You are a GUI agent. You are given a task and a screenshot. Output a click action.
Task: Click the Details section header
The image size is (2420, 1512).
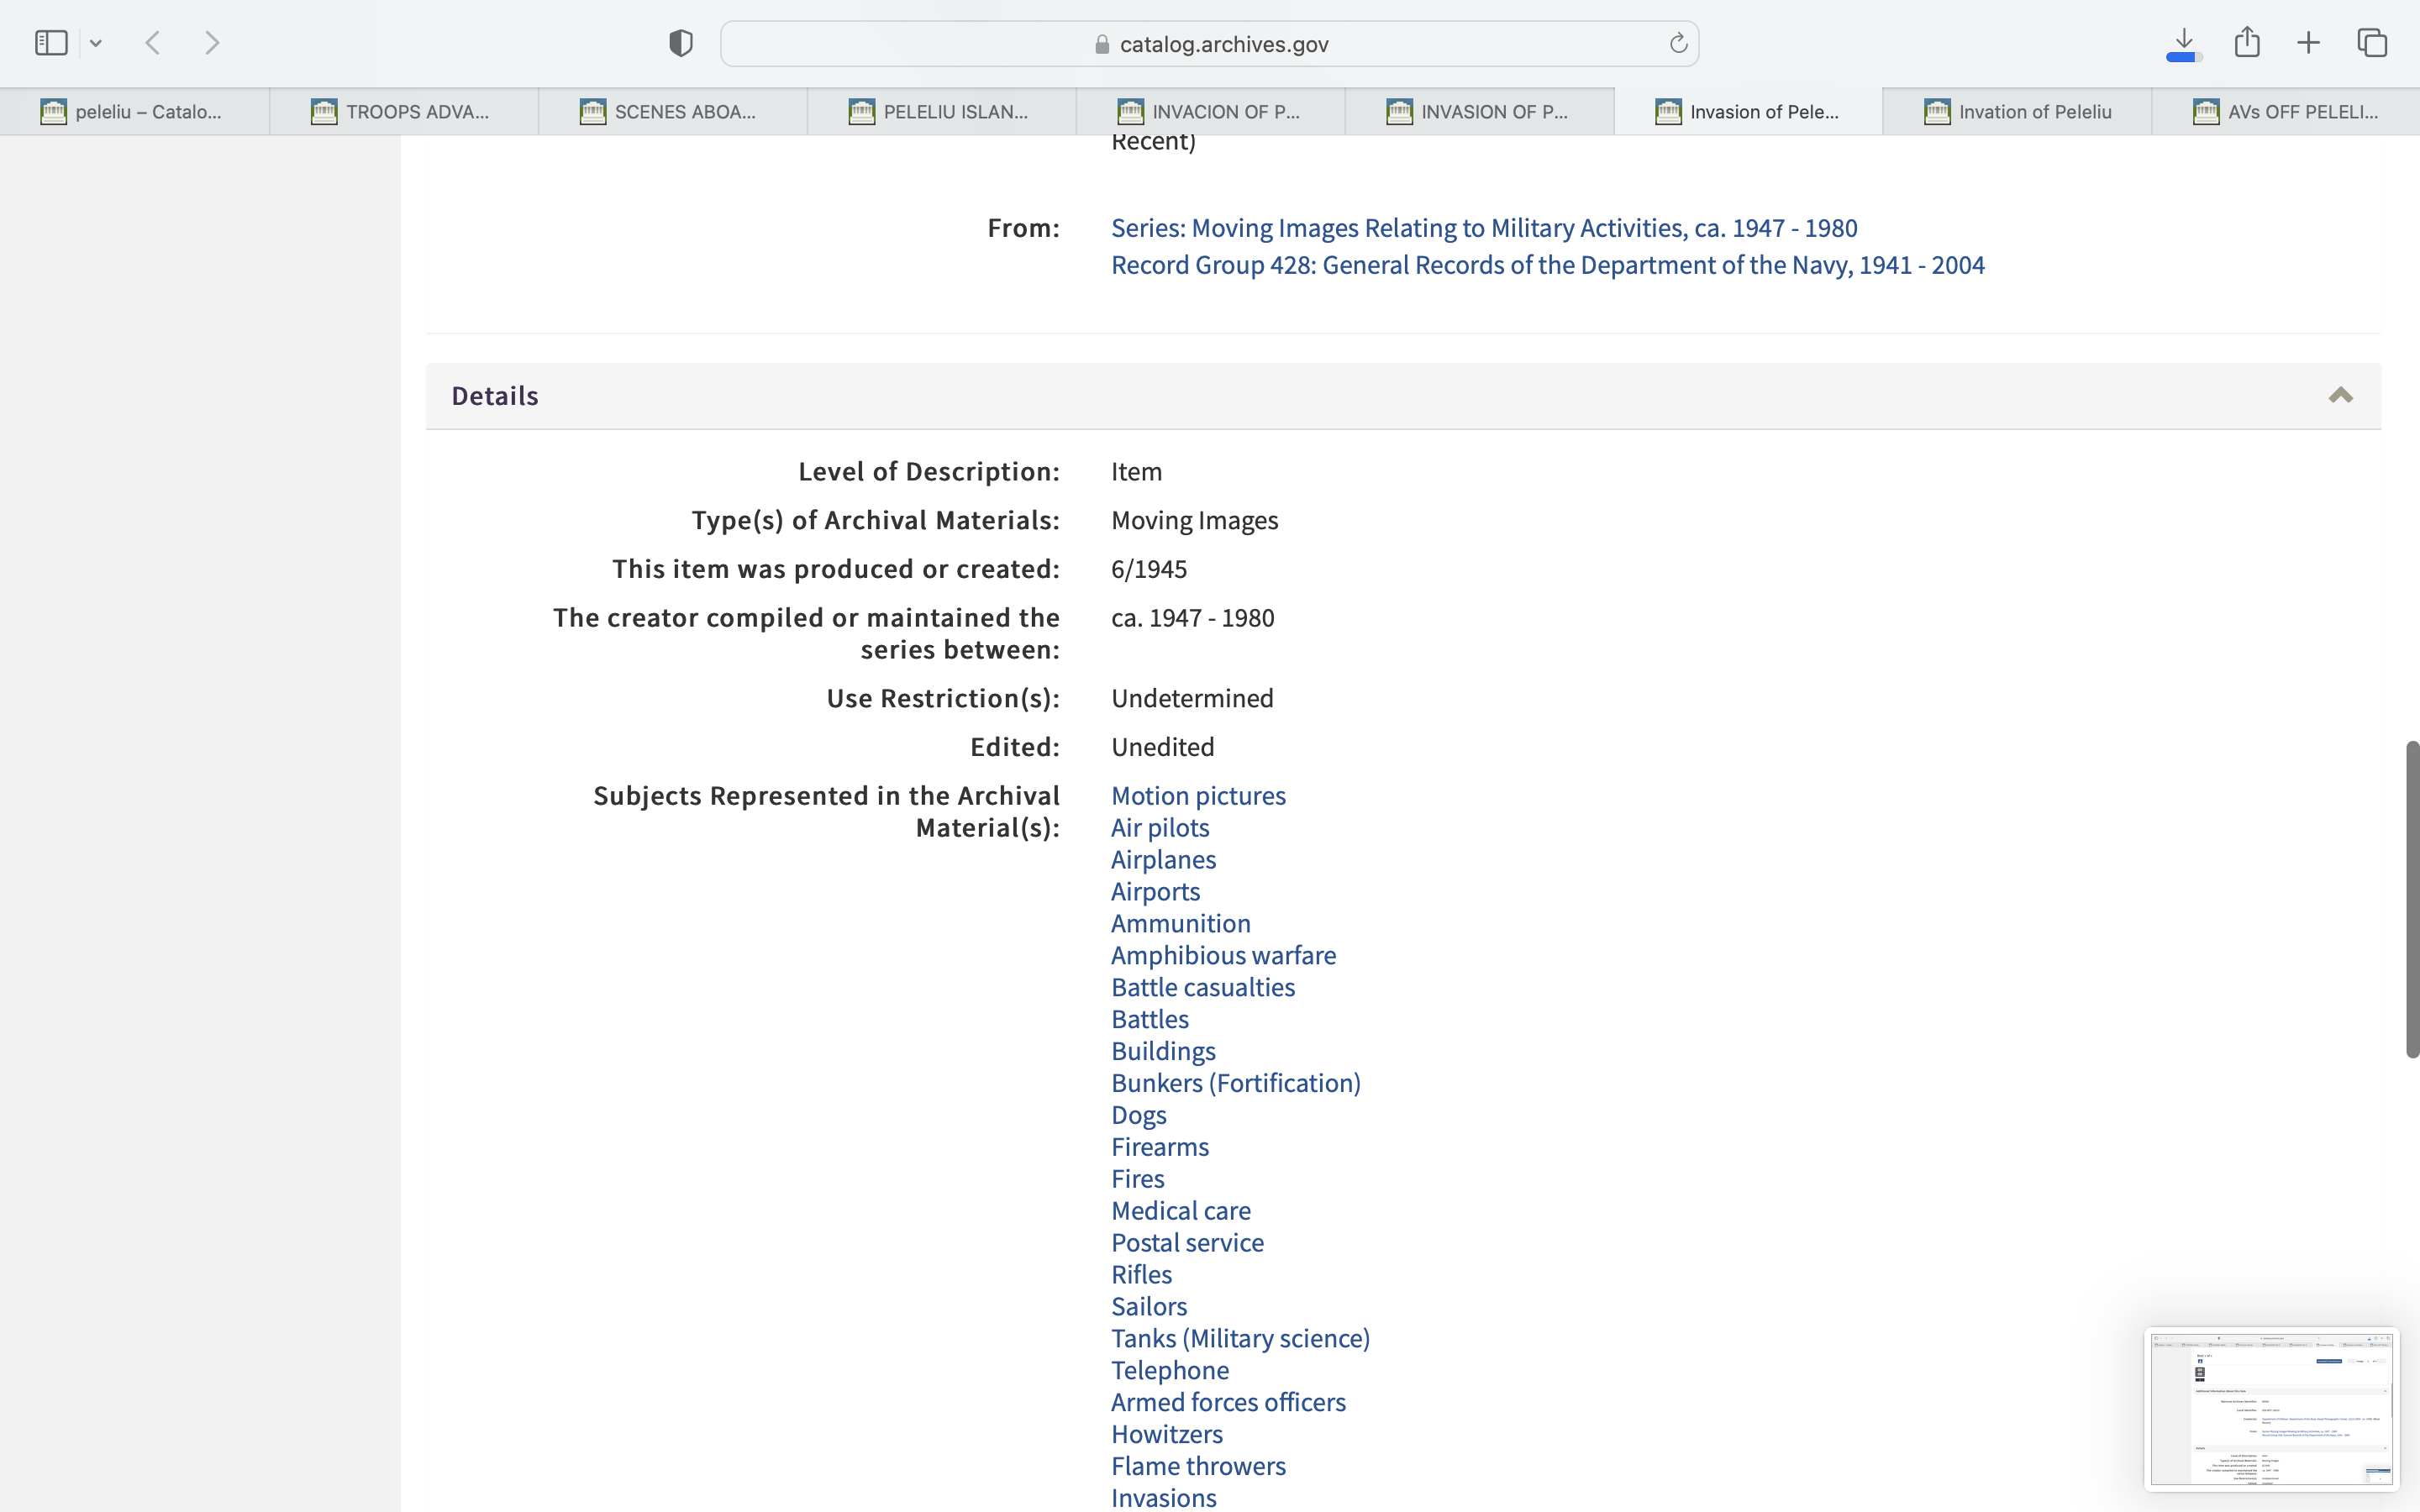click(x=495, y=396)
